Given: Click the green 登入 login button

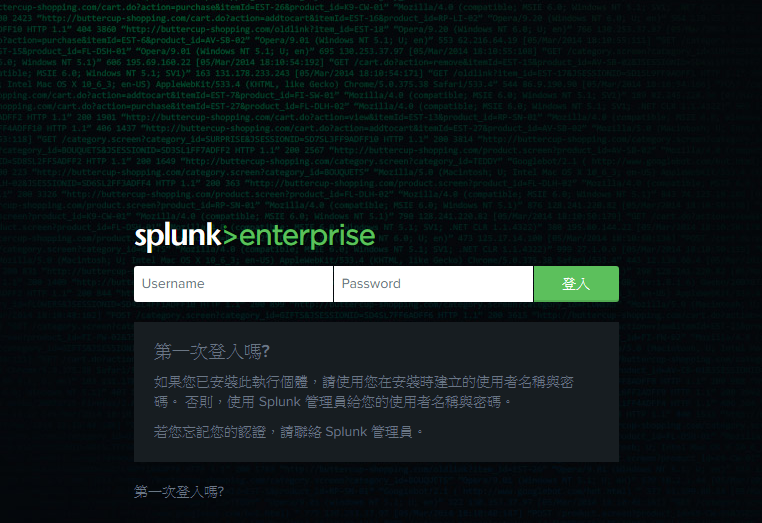Looking at the screenshot, I should (576, 284).
